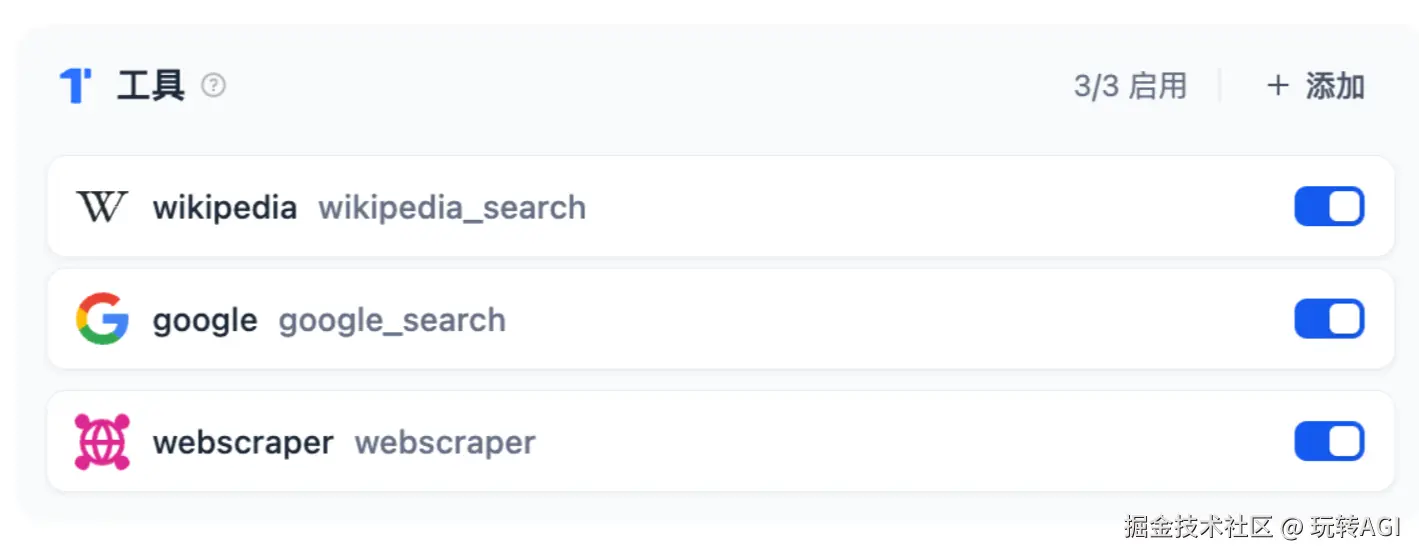The height and width of the screenshot is (558, 1419).
Task: Click the 掘金技术社区 watermark text
Action: tap(1197, 527)
